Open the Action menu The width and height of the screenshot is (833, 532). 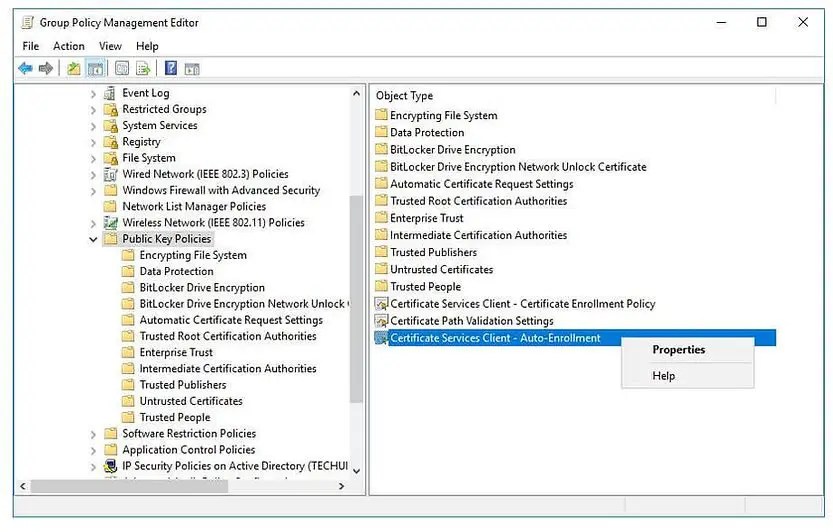pos(69,46)
